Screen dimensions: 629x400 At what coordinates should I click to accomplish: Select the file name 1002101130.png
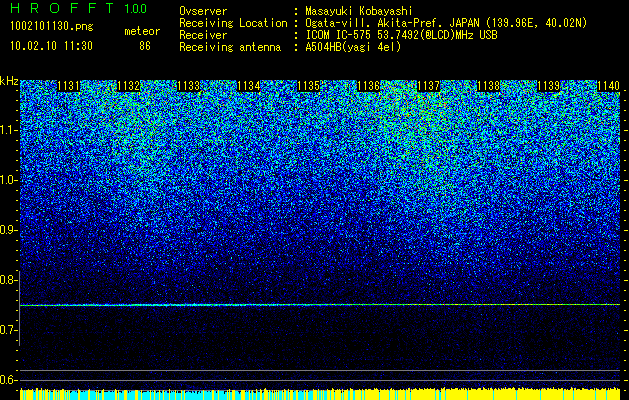click(x=52, y=26)
